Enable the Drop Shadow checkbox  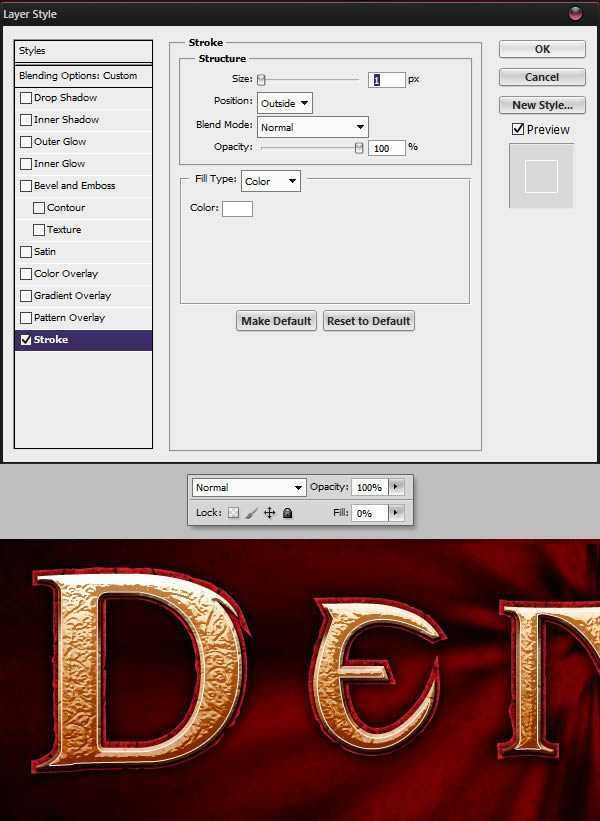click(26, 98)
